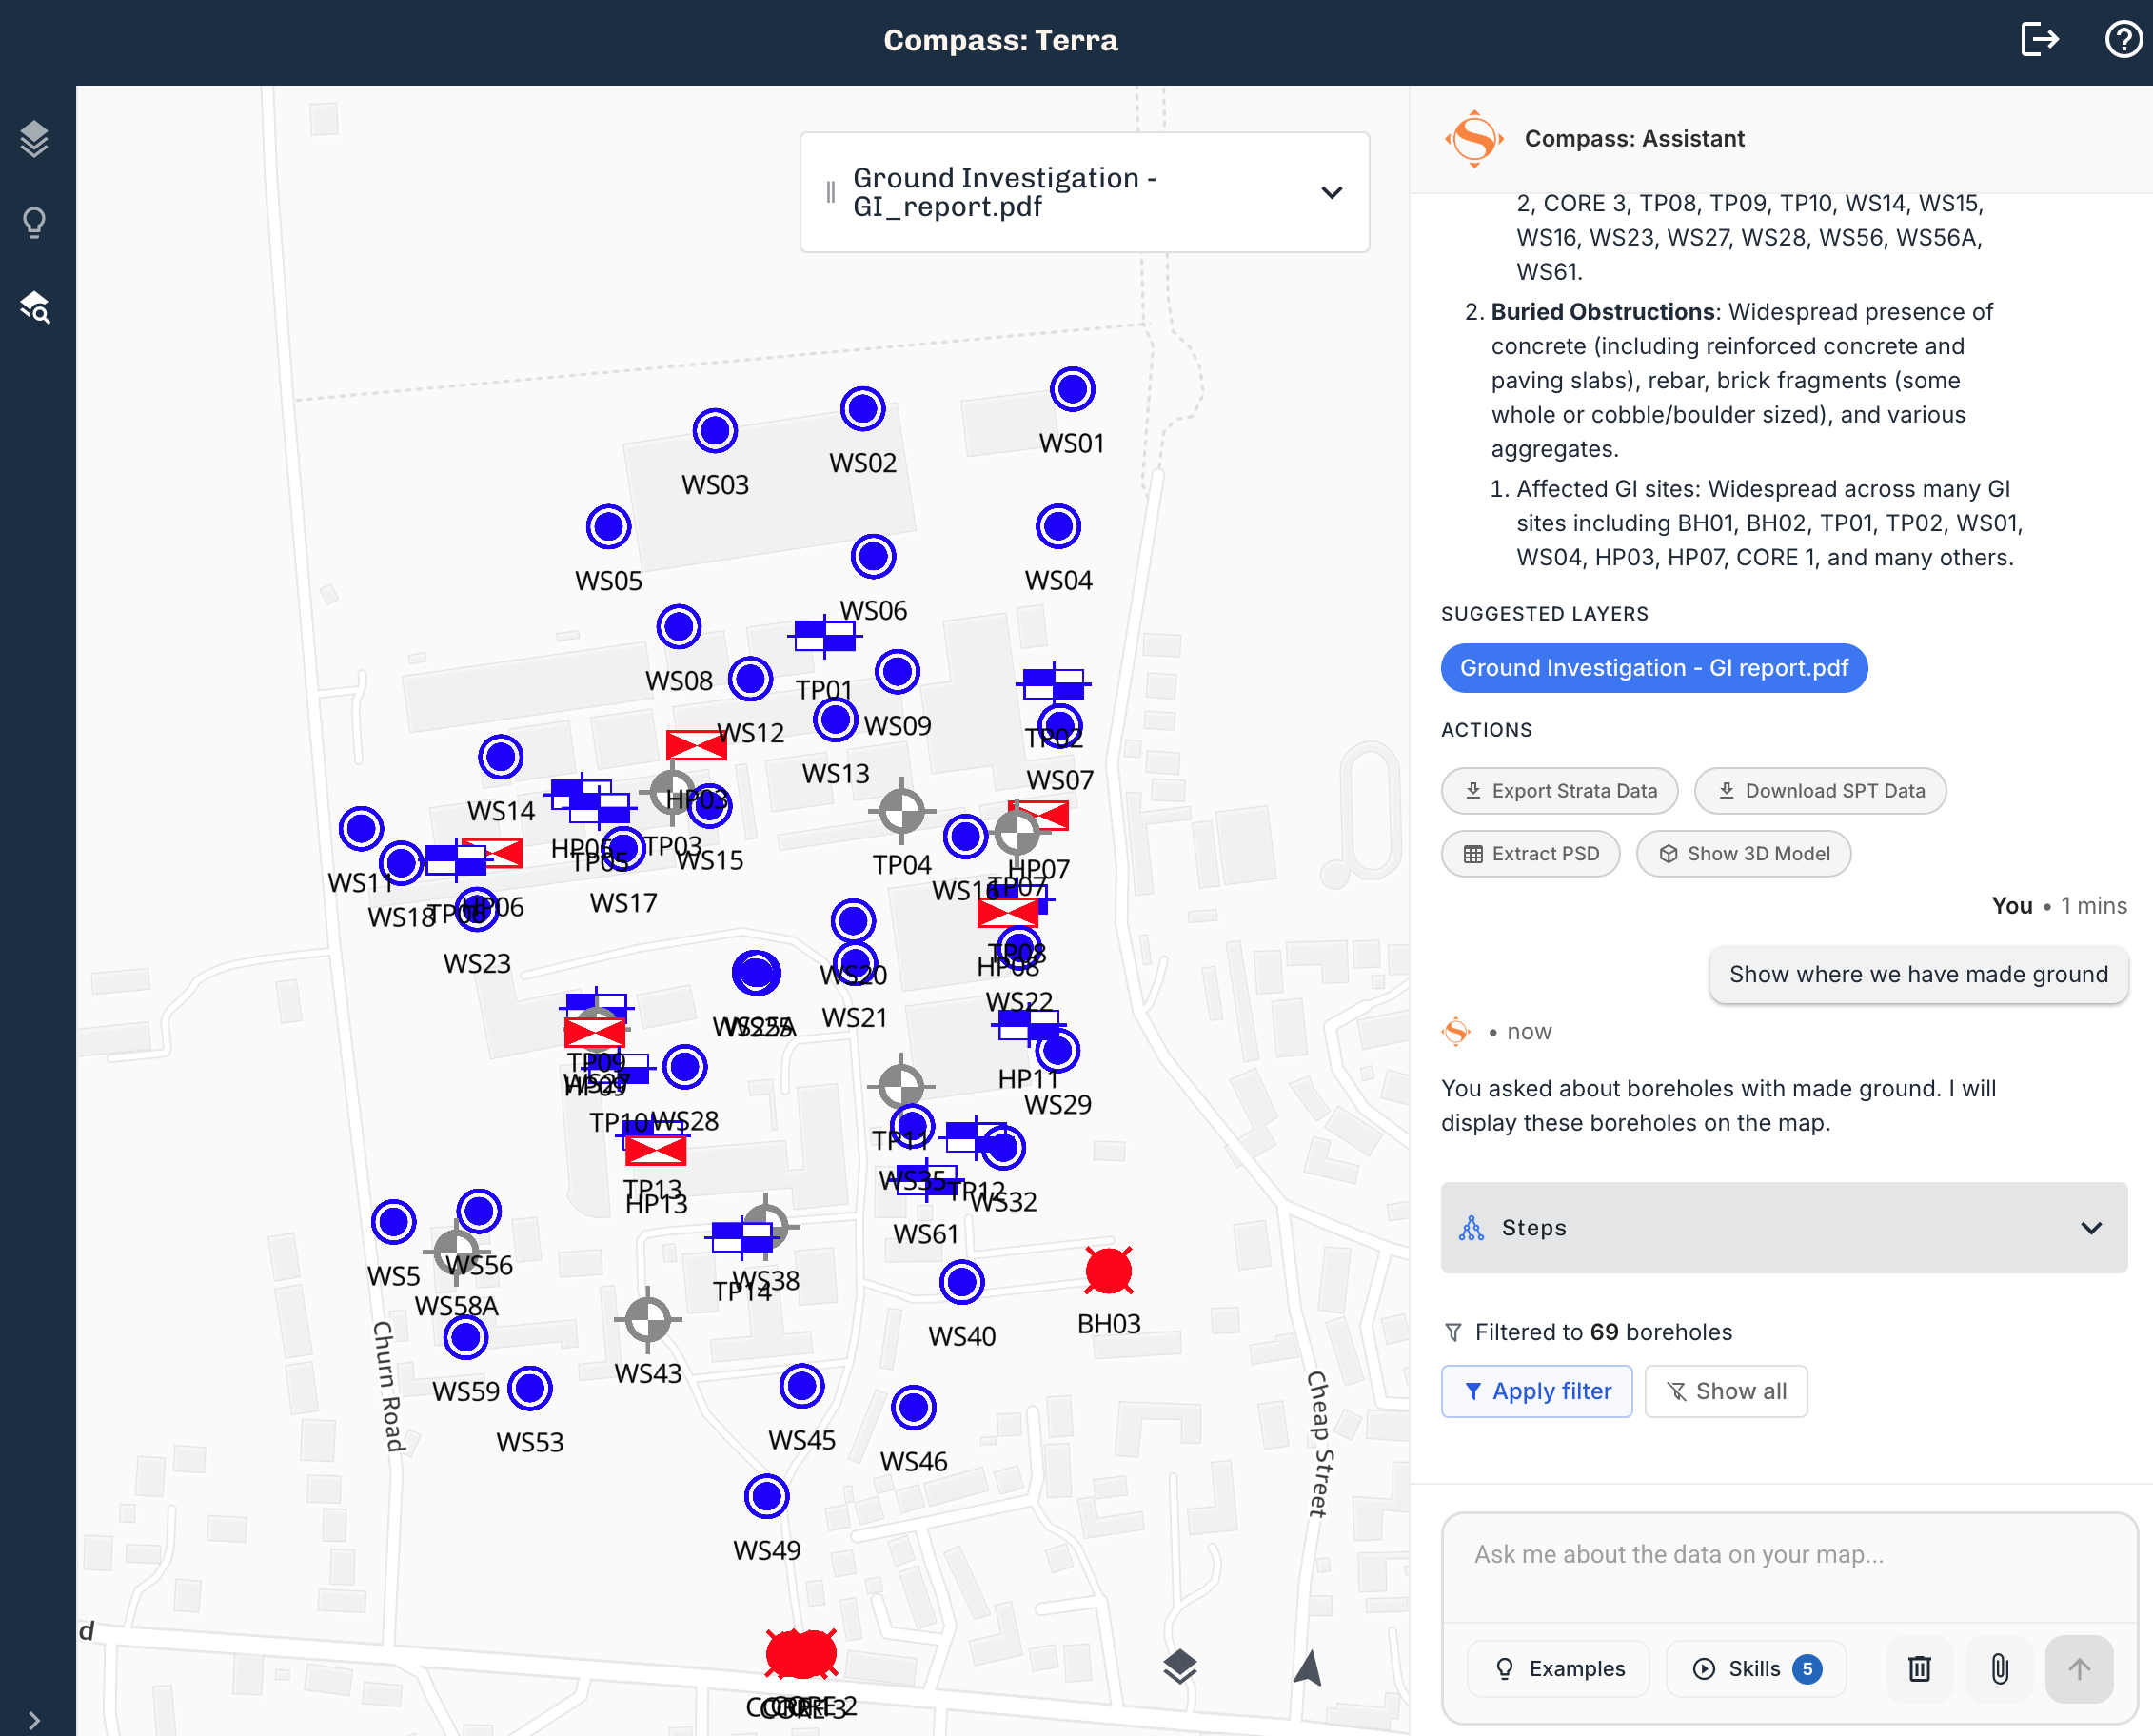Click the Show 3D Model button
Screen dimensions: 2153x1736
click(1743, 853)
